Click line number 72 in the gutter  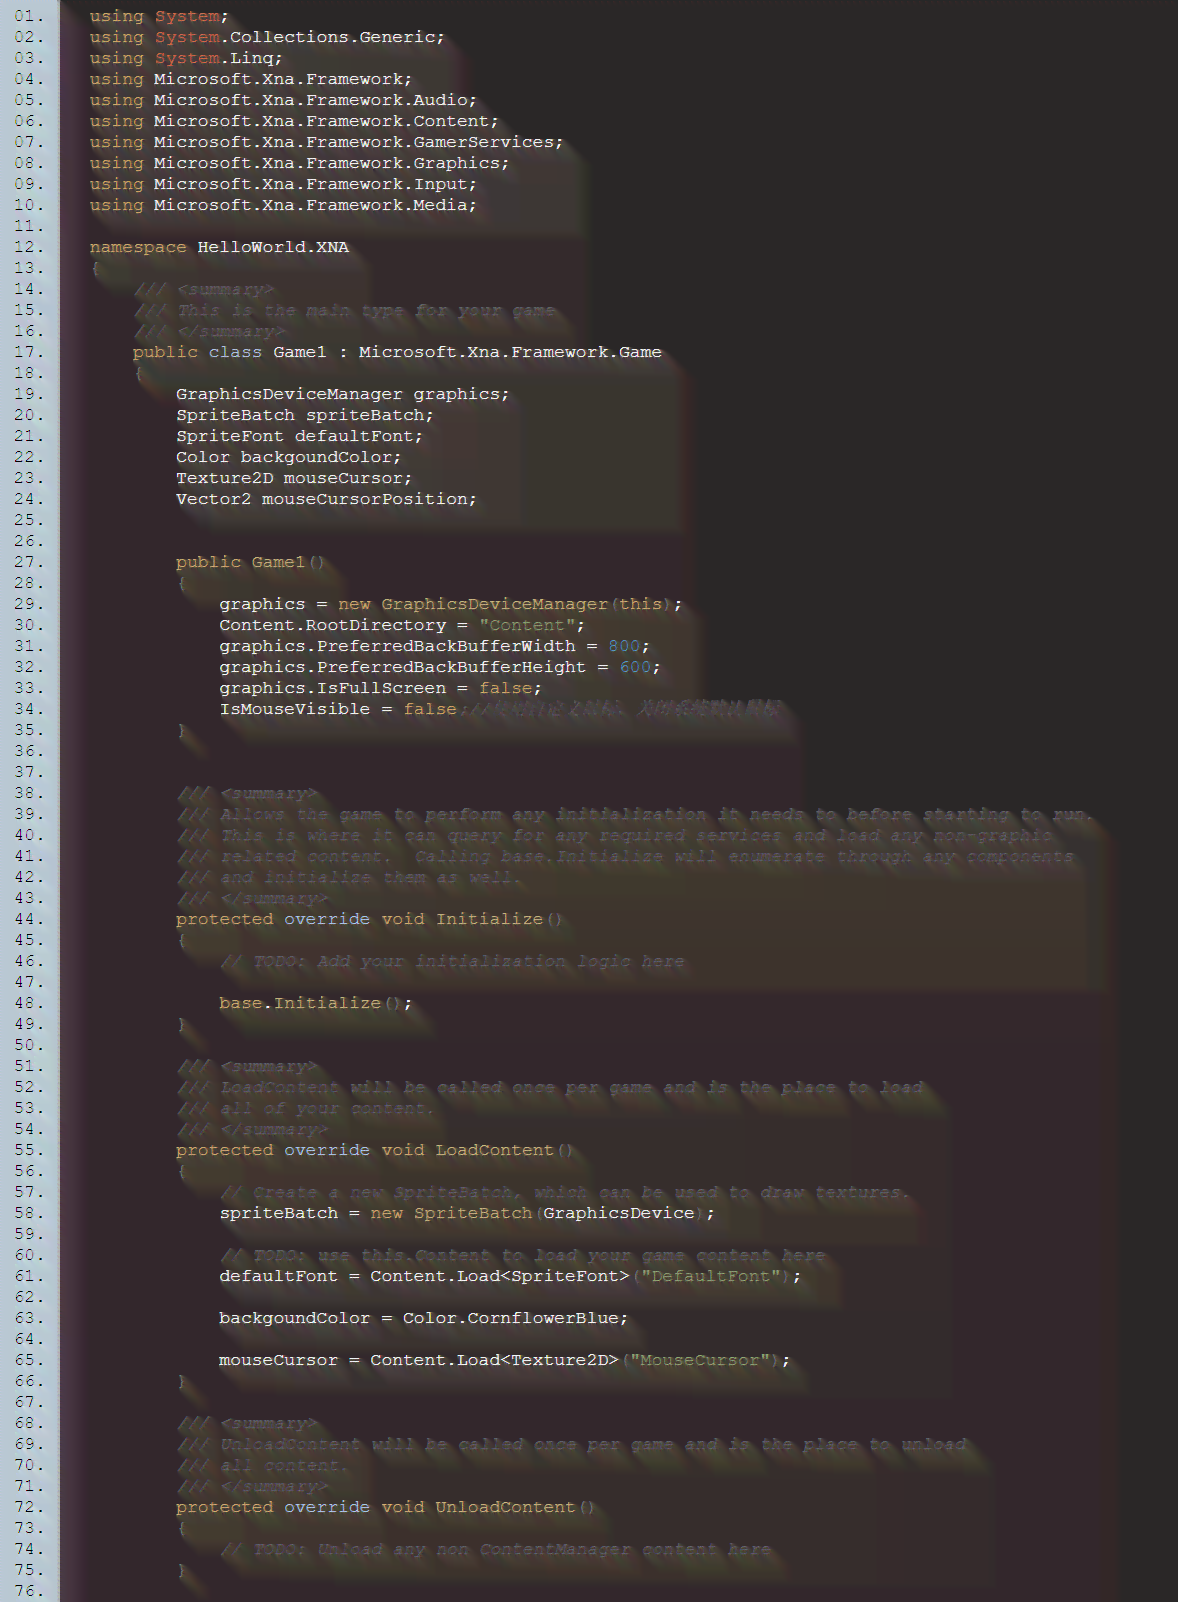coord(29,1507)
